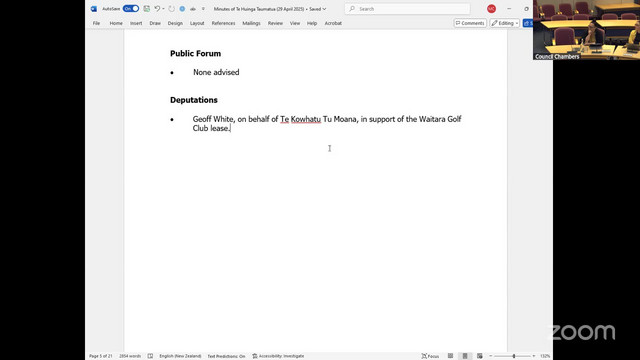Screen dimensions: 640x360
Task: Toggle Focus mode in status bar
Action: click(x=430, y=356)
